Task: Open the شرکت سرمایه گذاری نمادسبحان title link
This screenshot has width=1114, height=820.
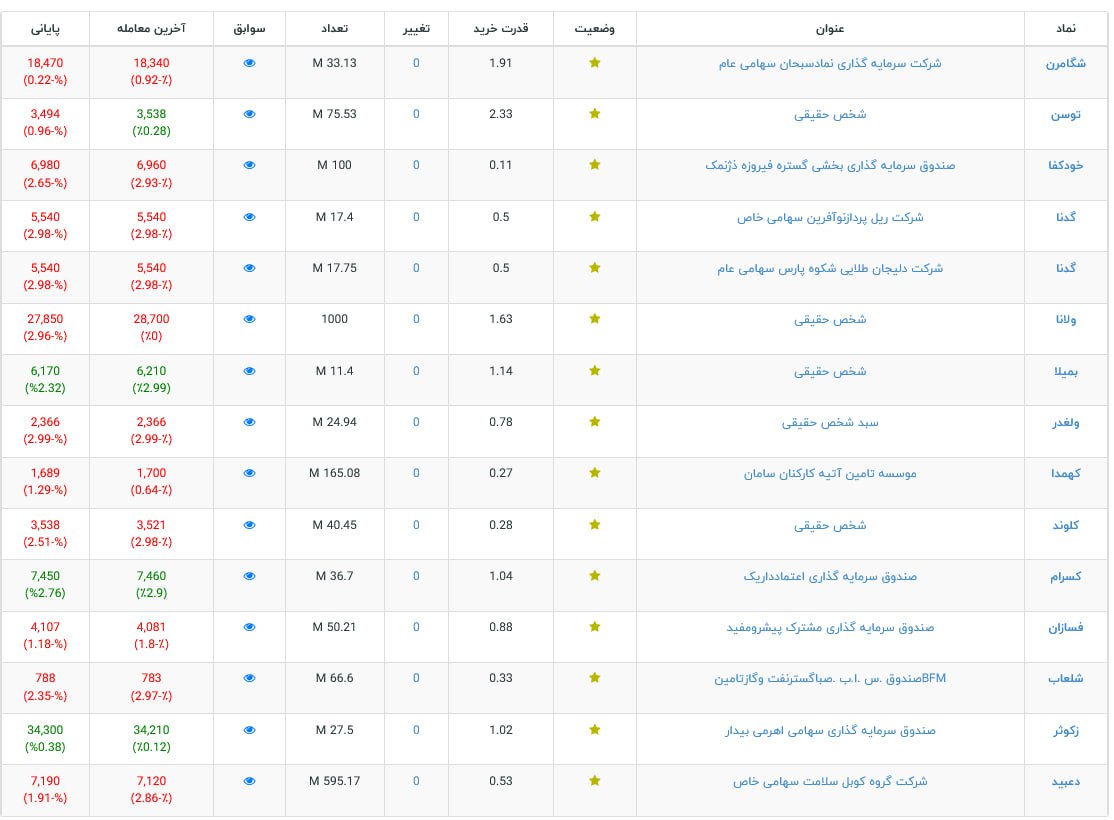Action: click(830, 63)
